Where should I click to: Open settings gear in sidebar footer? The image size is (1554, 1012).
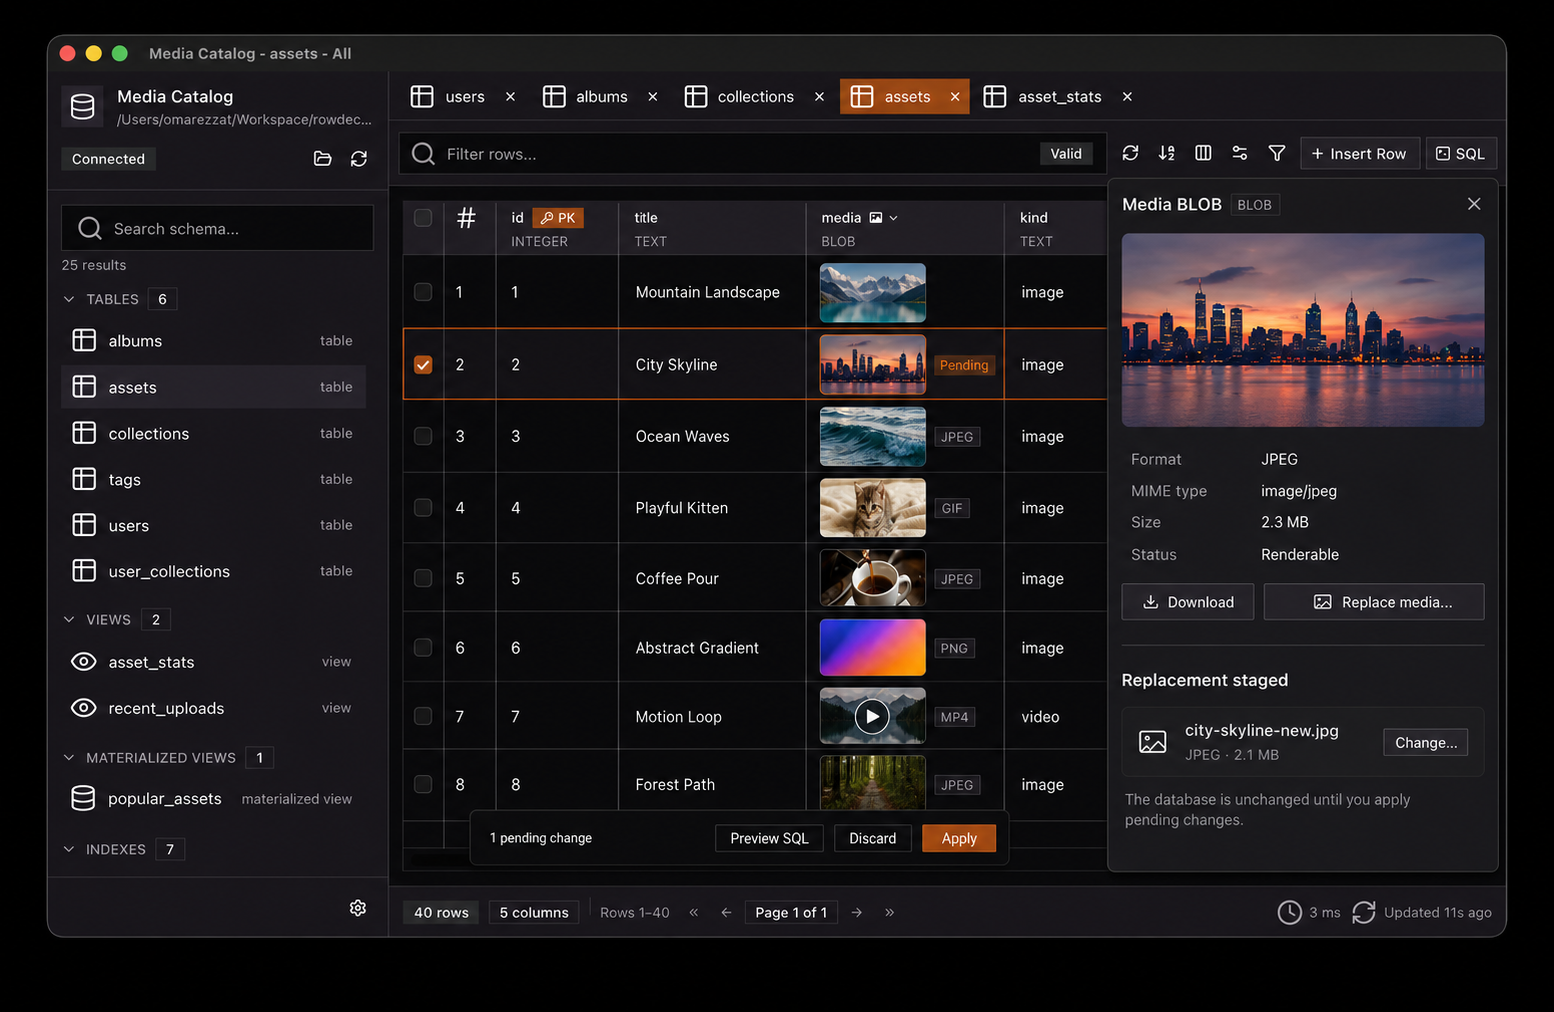coord(358,907)
